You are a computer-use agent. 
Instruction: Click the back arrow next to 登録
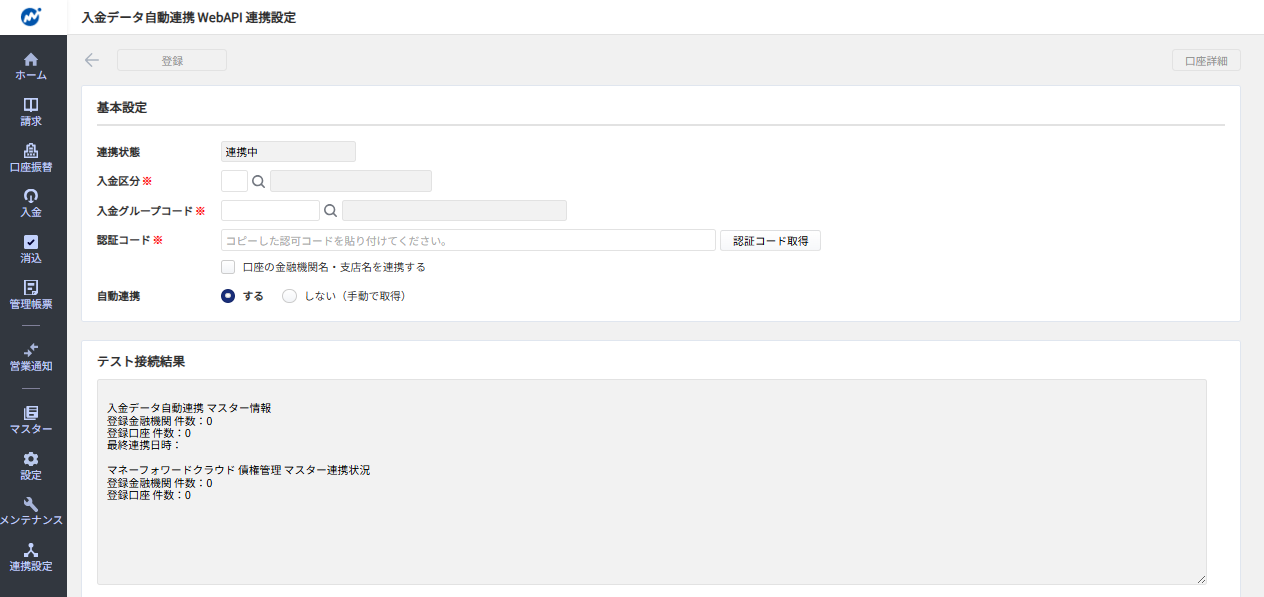pos(92,60)
